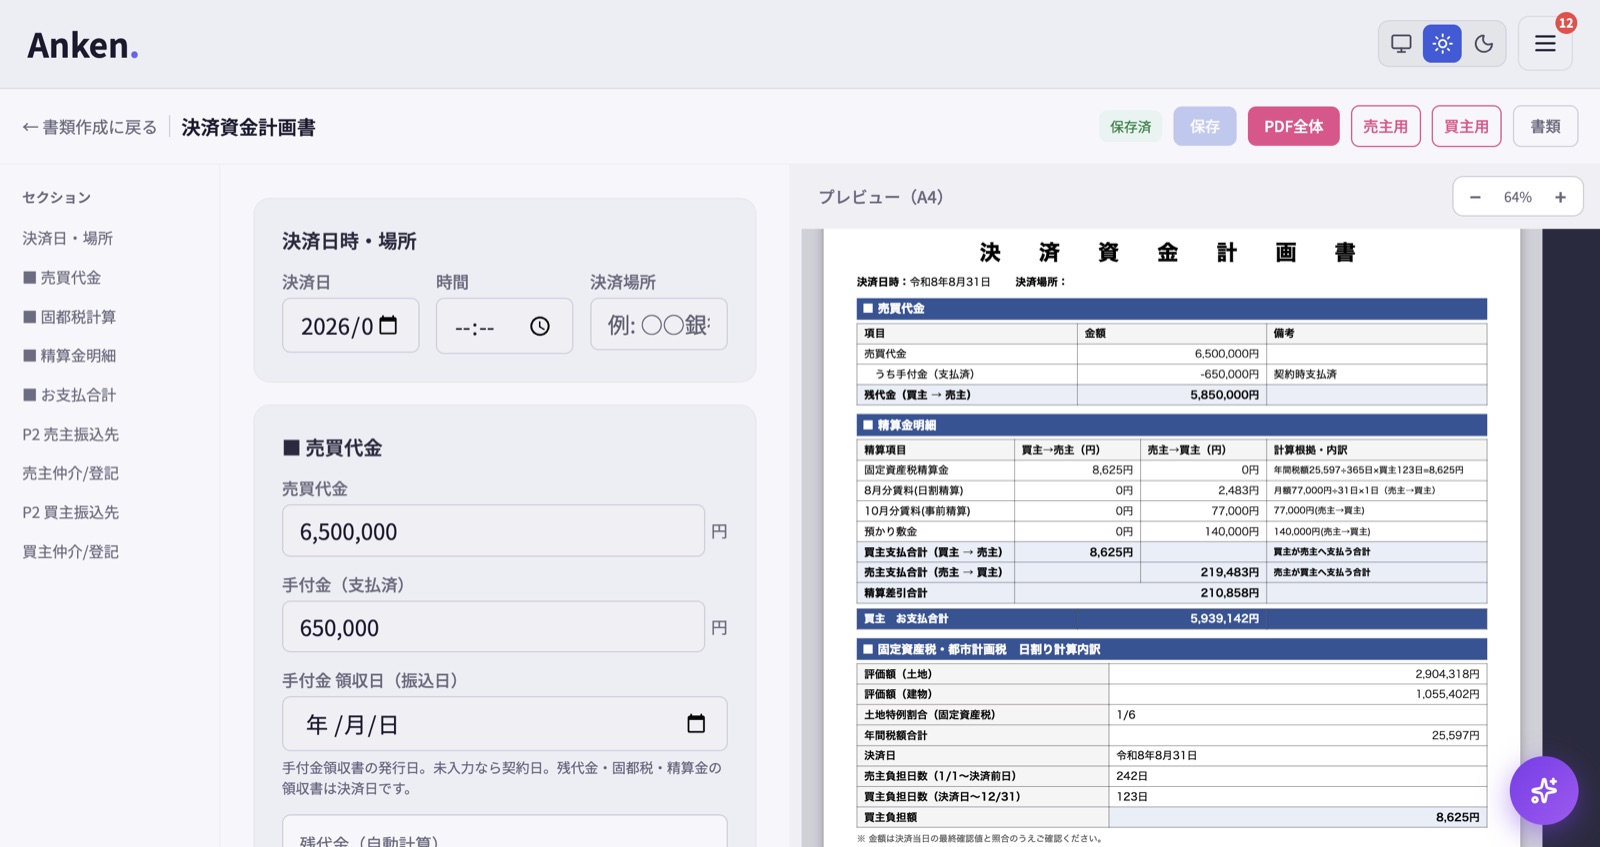Click the 2,904,318円 評価額(土地) value
1600x847 pixels.
point(1447,674)
